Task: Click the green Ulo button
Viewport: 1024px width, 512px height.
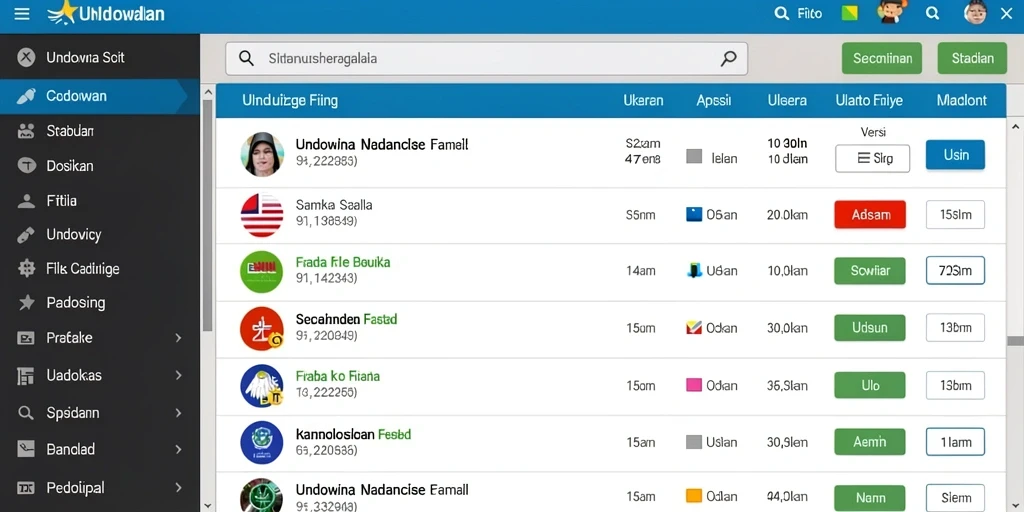Action: pos(870,385)
